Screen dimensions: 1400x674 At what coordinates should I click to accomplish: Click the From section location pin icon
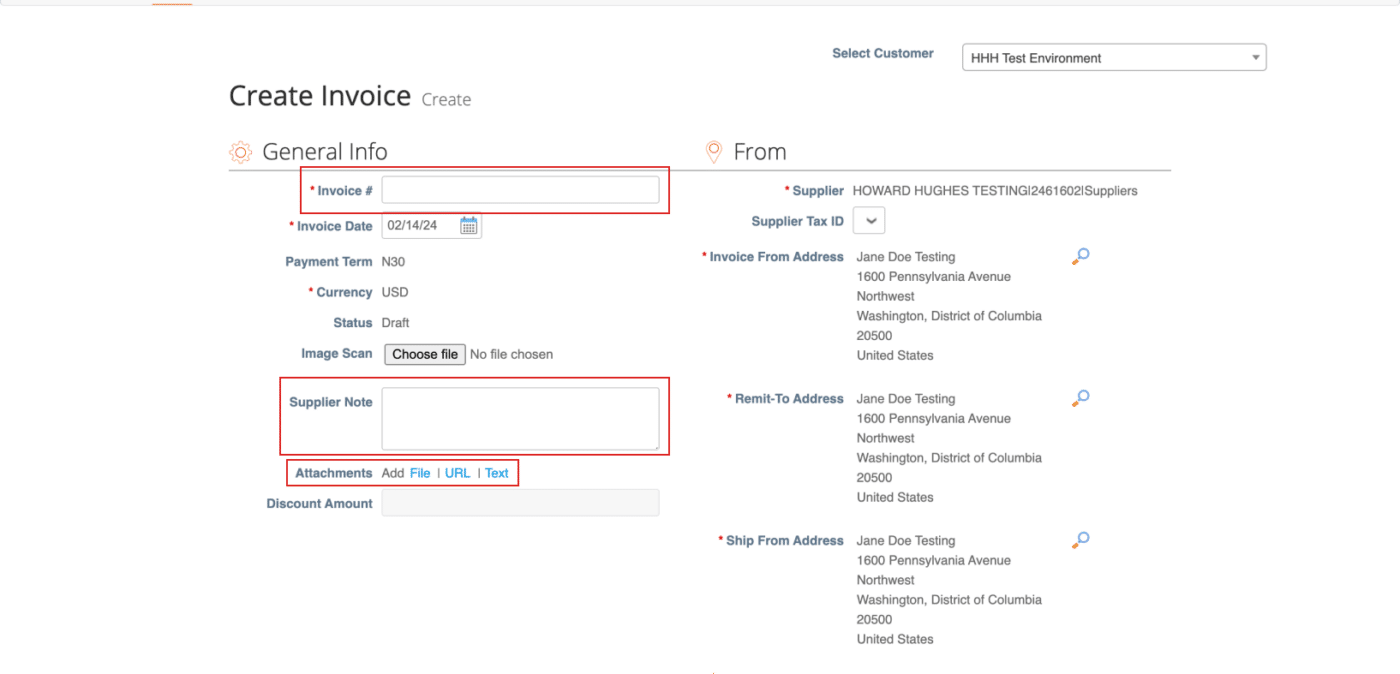pos(713,150)
